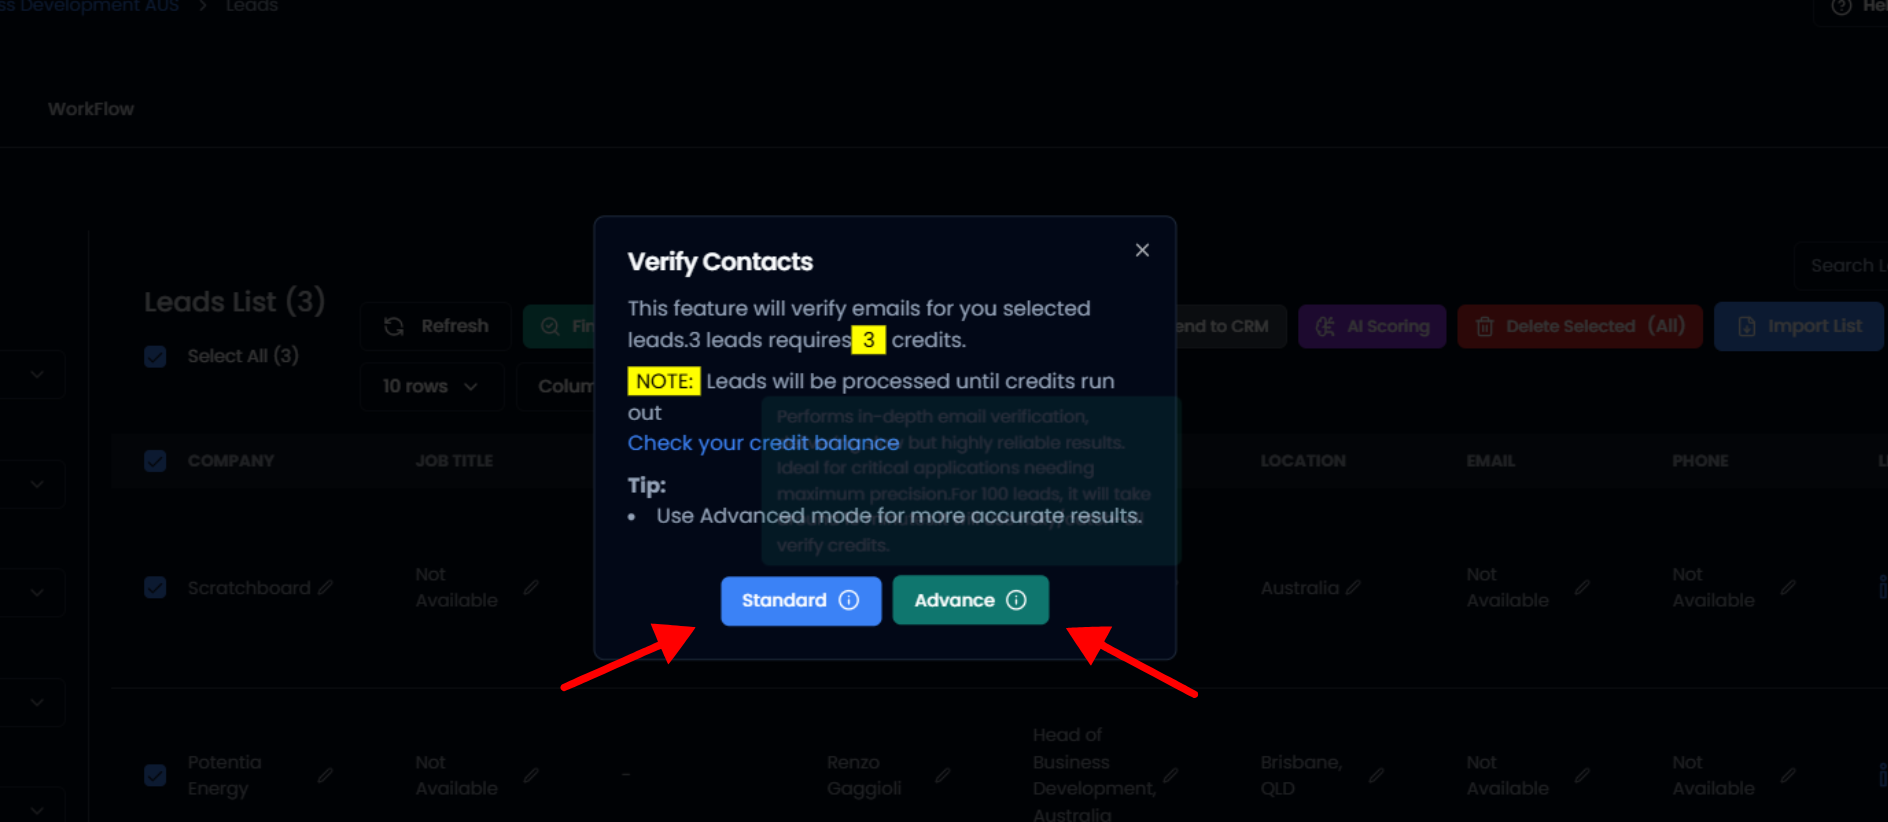1888x822 pixels.
Task: Uncheck the Potentia Energy row checkbox
Action: 155,775
